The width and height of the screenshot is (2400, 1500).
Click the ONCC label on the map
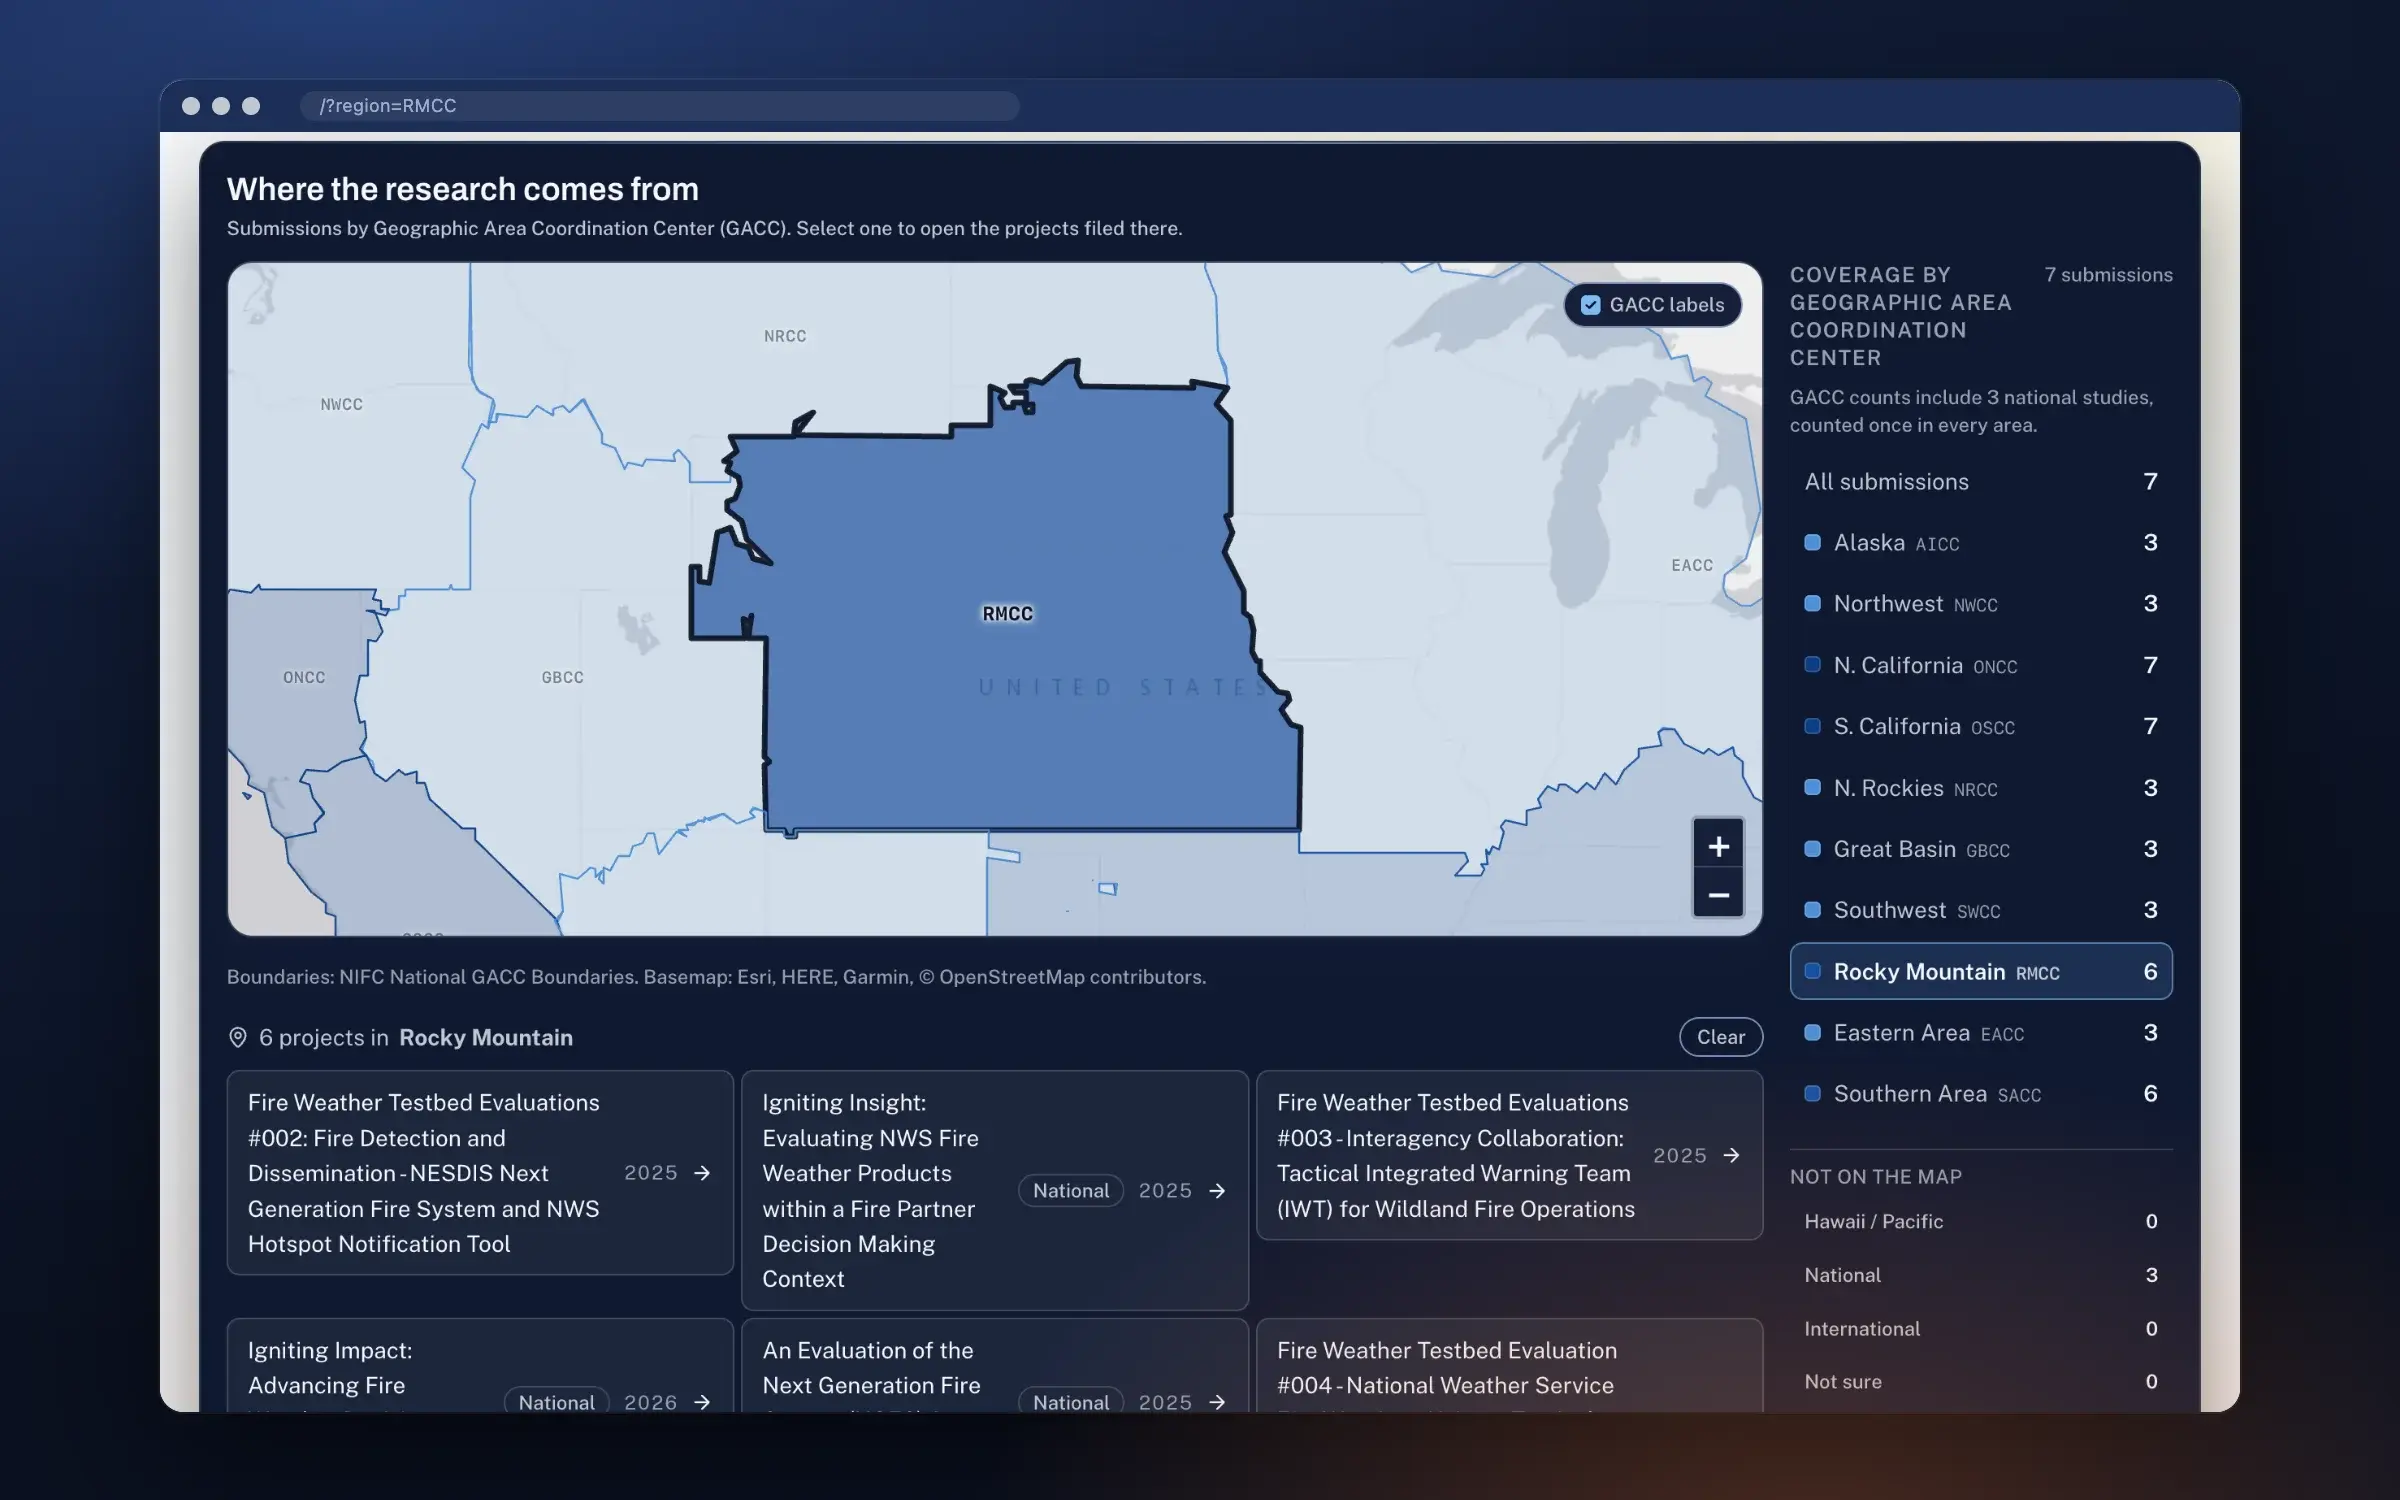click(x=304, y=677)
